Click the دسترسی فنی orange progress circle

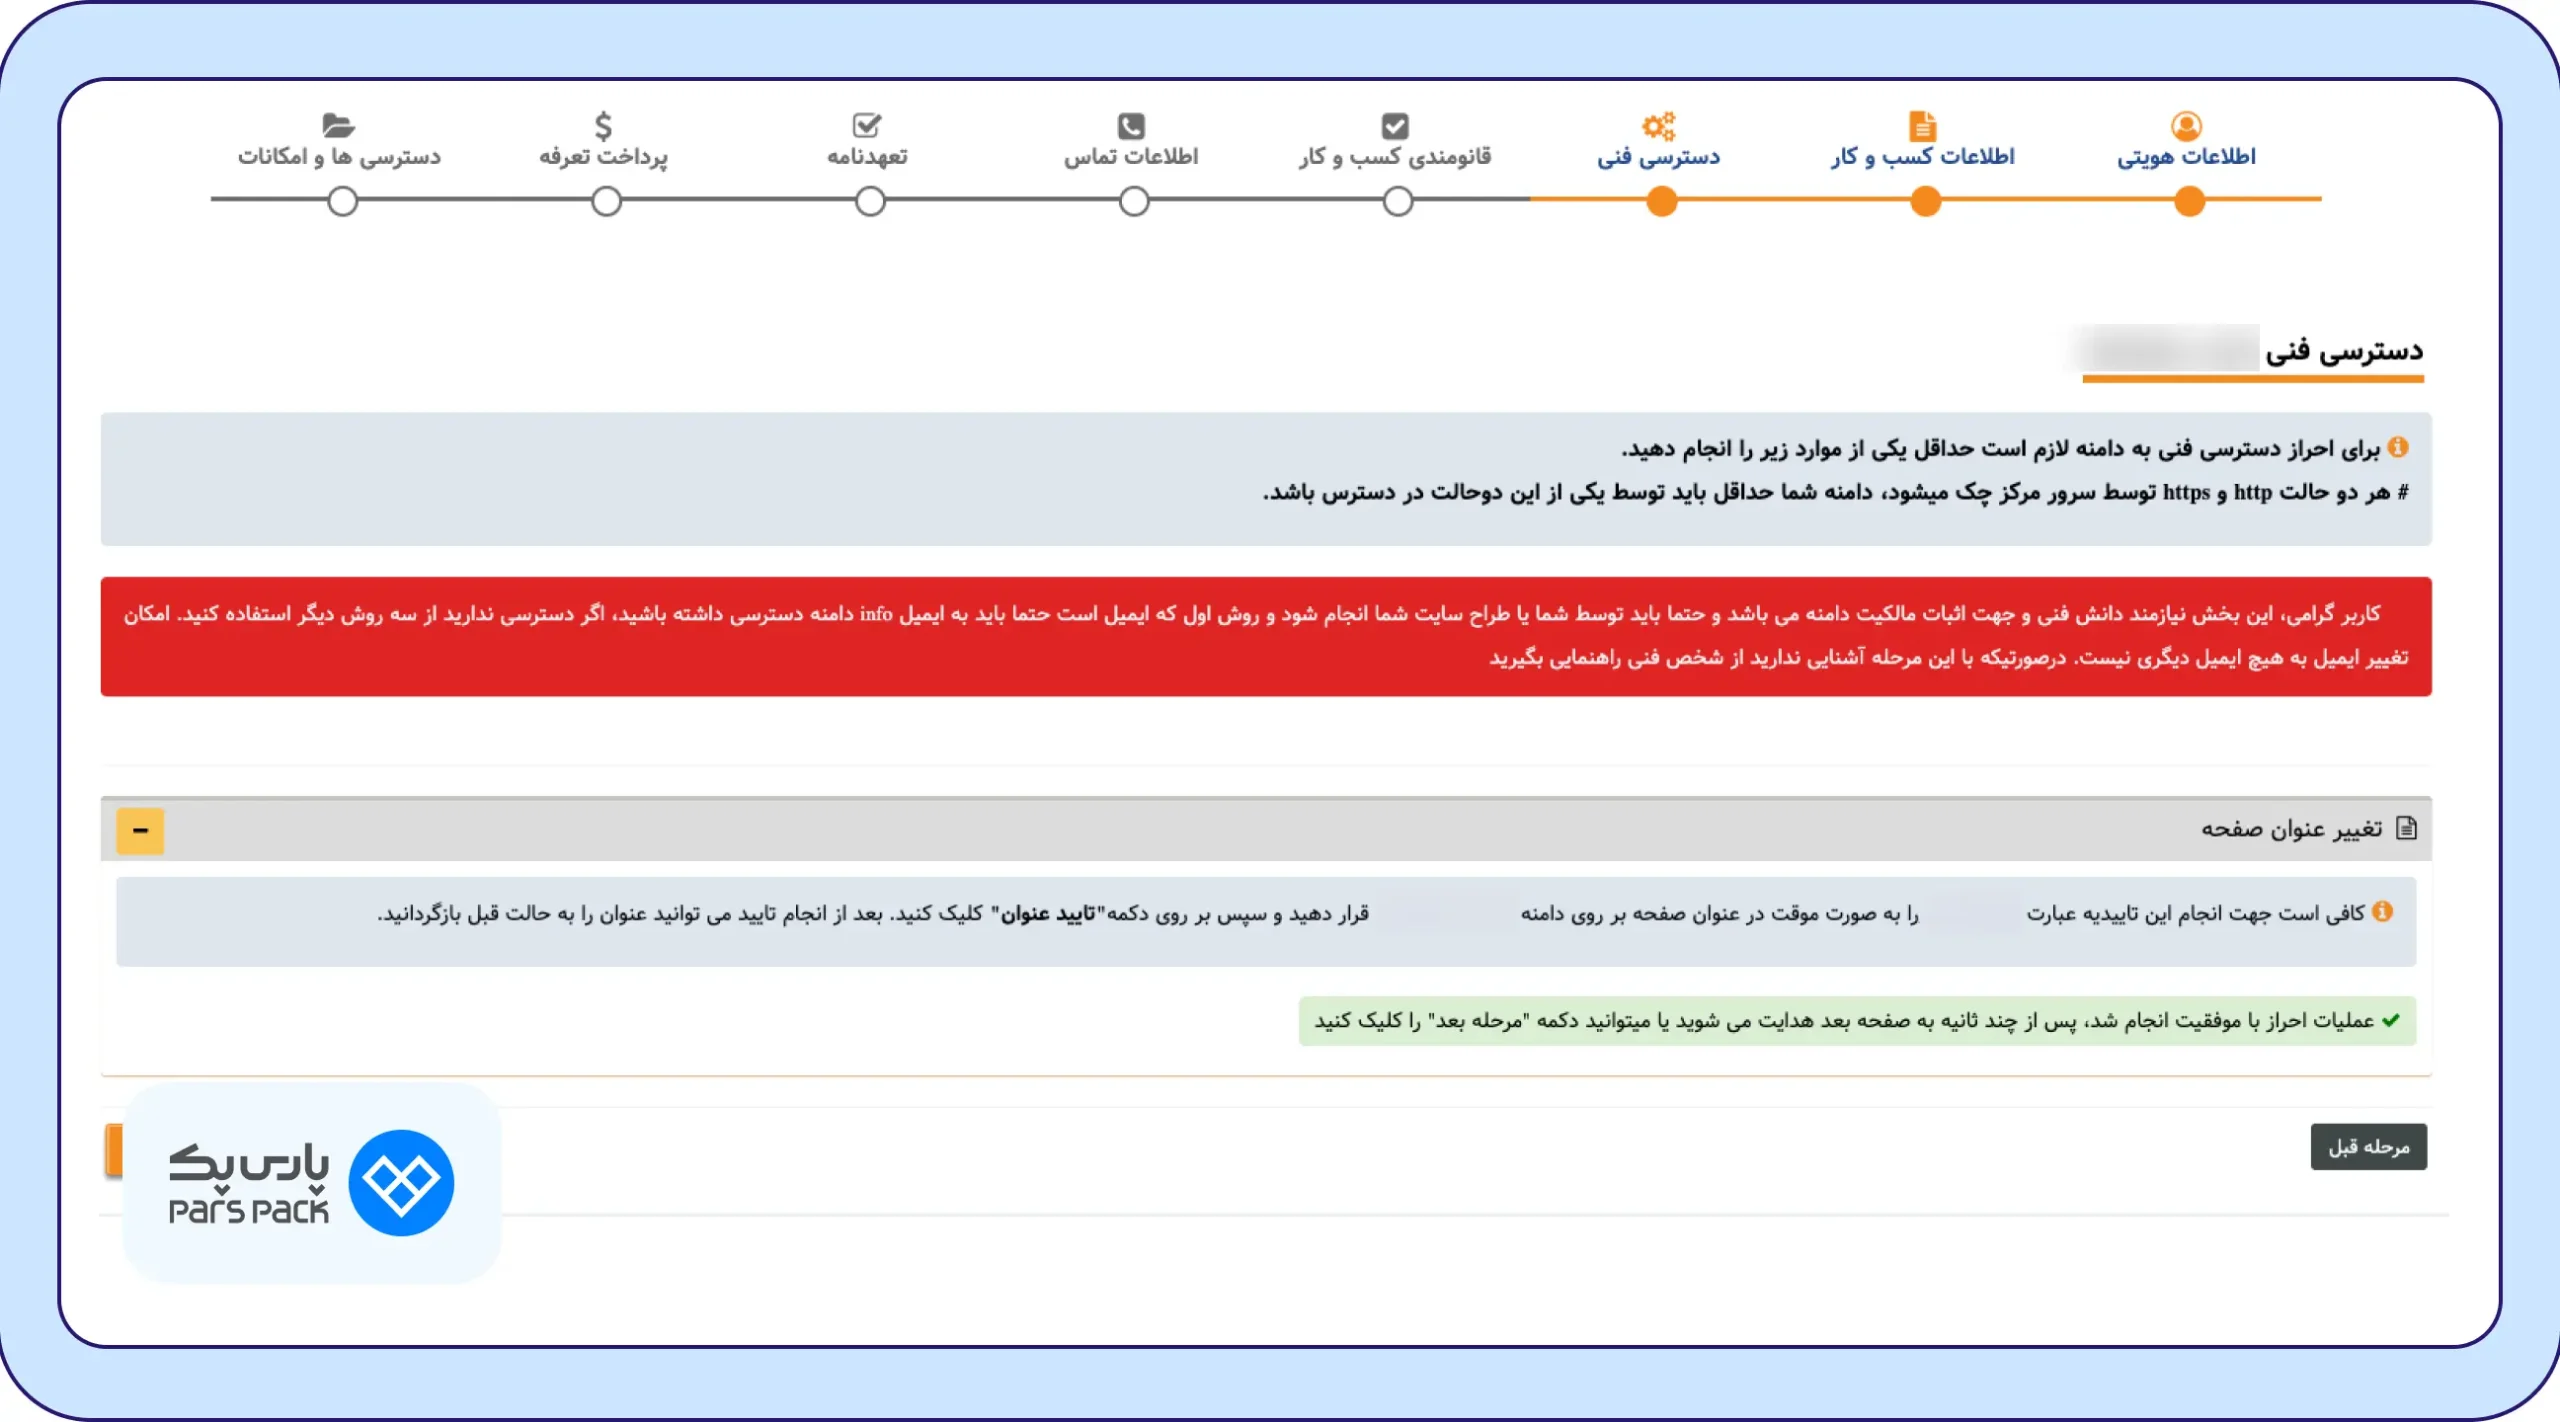point(1661,202)
